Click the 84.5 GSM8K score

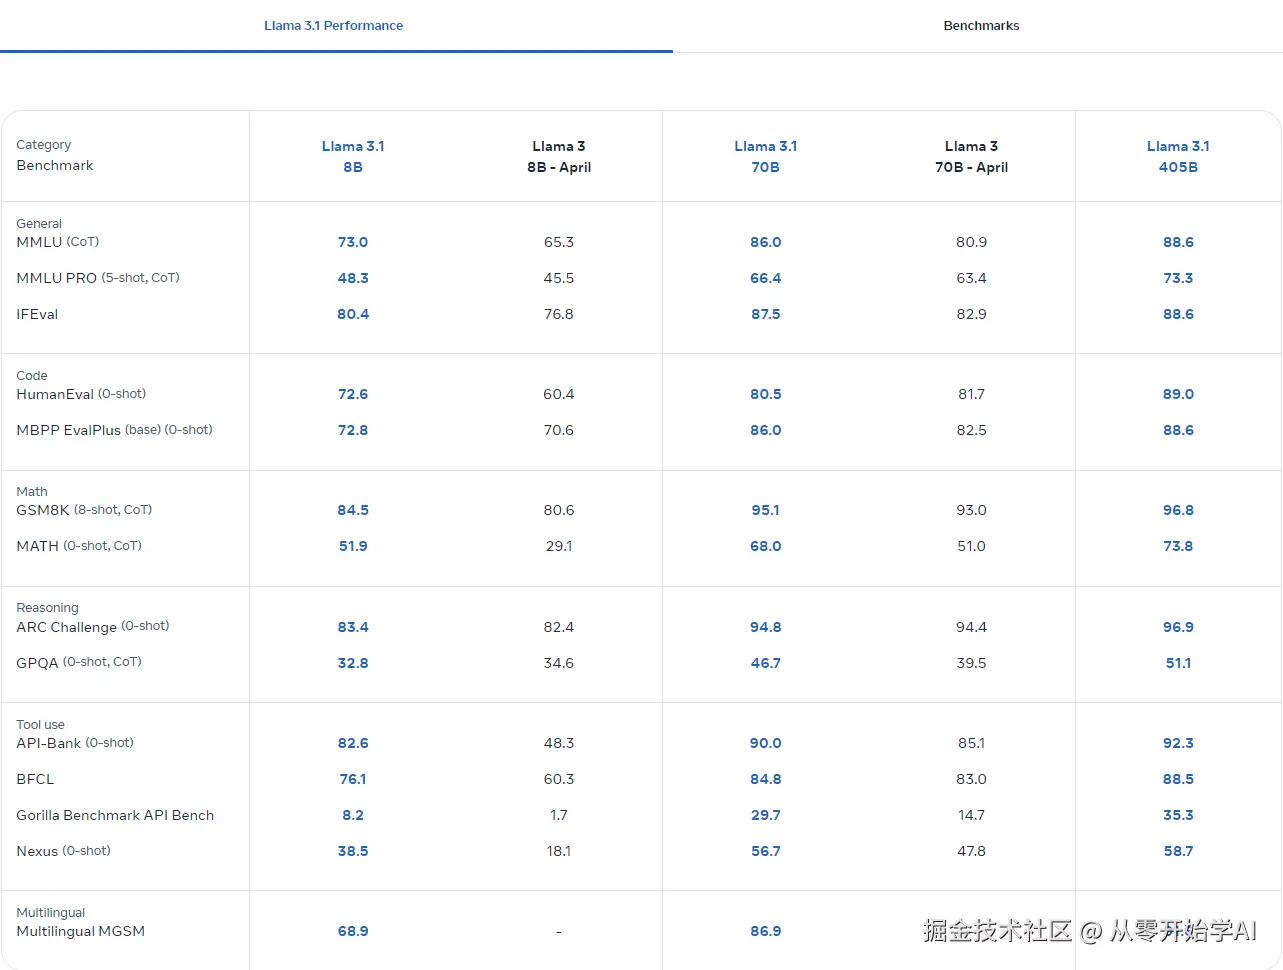[x=353, y=510]
